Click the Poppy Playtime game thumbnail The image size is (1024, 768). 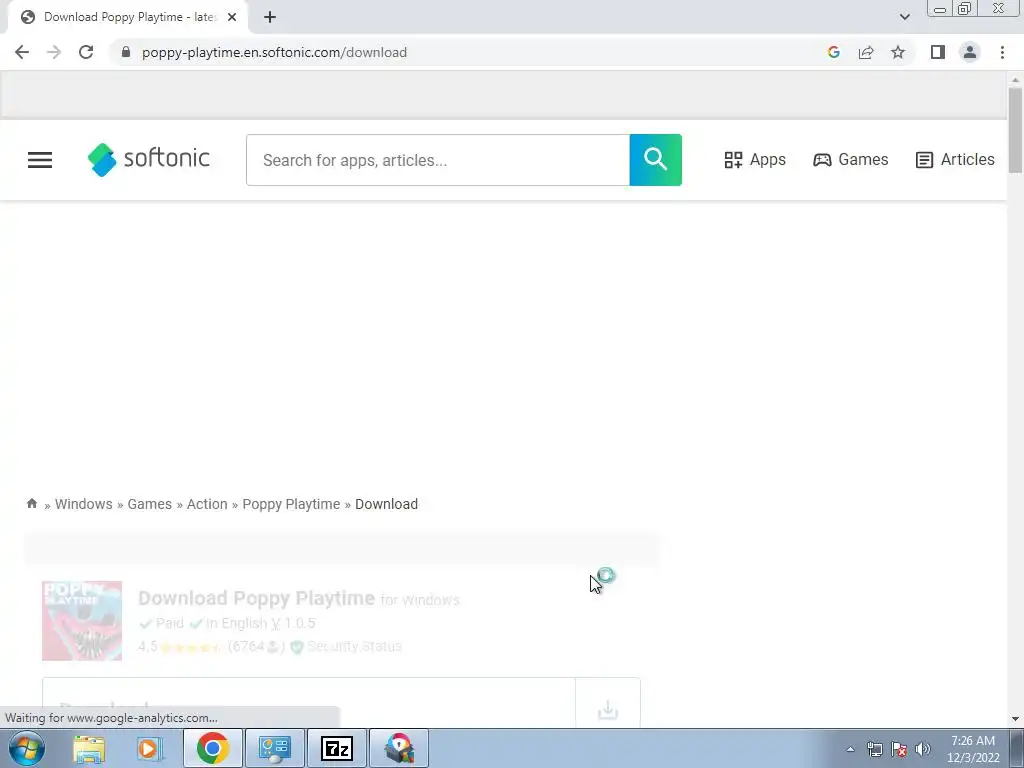pos(82,620)
